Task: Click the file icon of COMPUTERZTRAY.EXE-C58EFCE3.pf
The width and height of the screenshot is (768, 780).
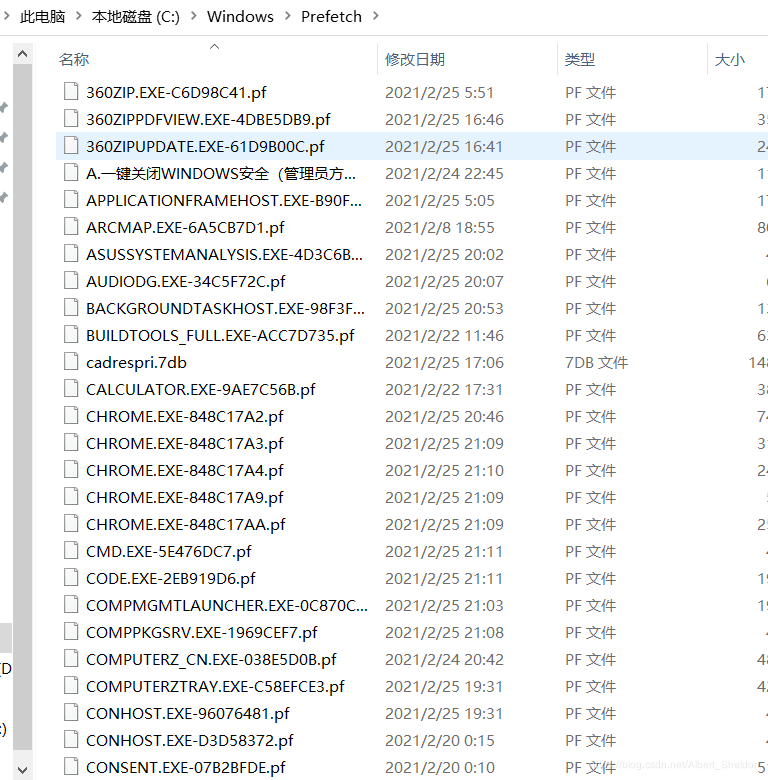Action: [x=71, y=685]
